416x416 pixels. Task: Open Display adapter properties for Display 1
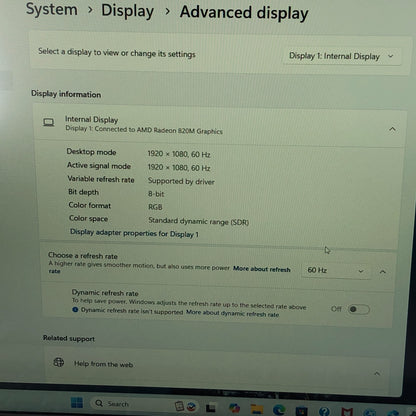[134, 233]
